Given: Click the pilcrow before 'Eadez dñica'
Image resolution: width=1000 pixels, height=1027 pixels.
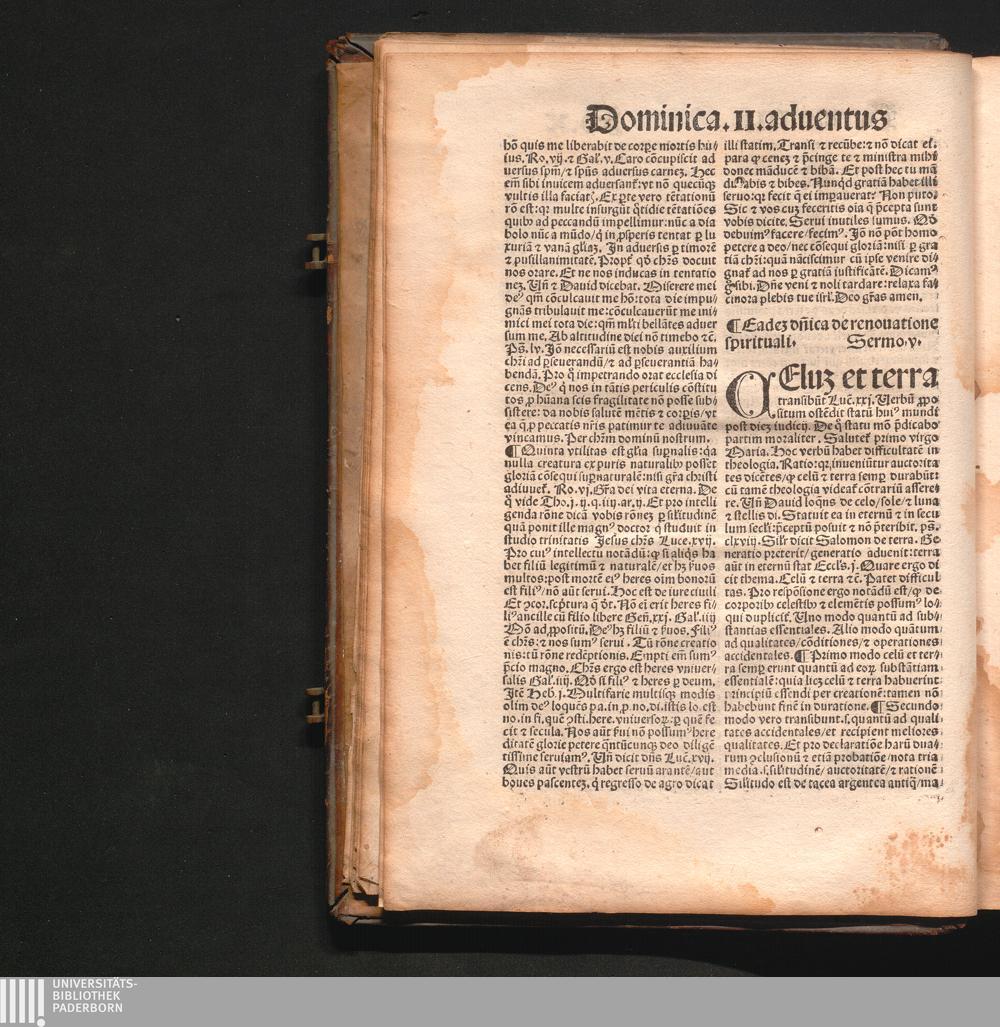Looking at the screenshot, I should [732, 325].
